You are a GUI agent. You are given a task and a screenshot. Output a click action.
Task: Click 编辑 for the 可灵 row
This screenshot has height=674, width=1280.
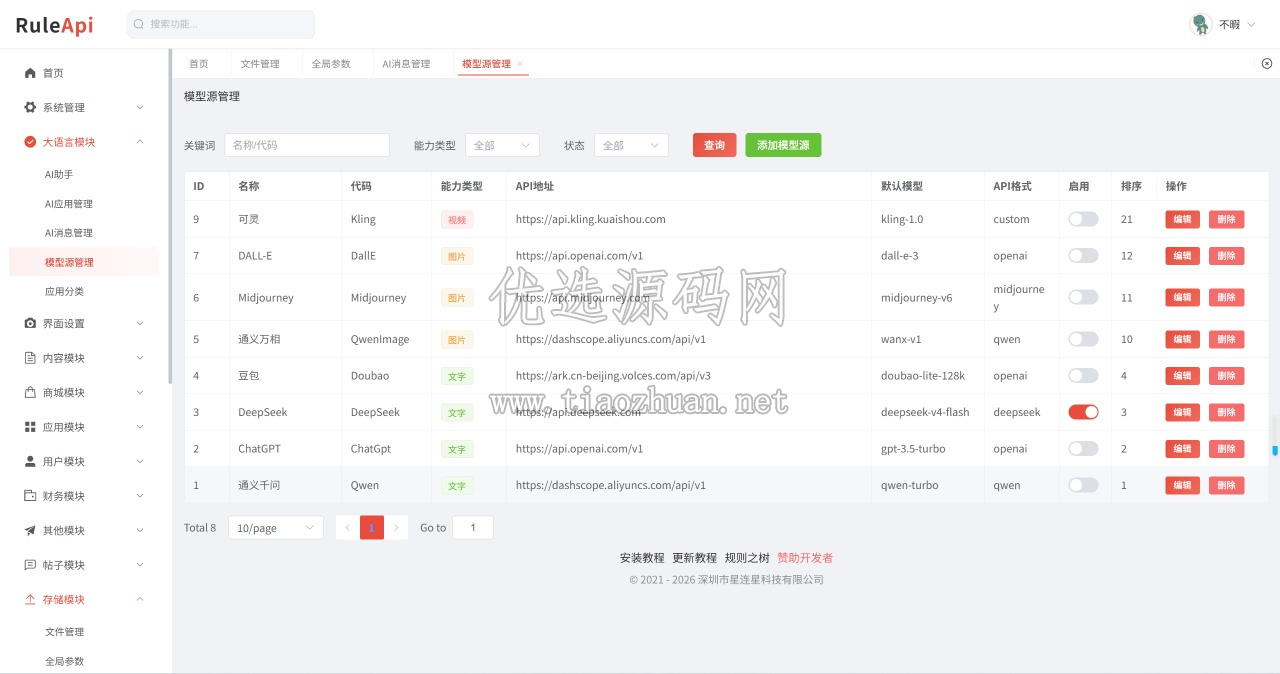[x=1182, y=219]
